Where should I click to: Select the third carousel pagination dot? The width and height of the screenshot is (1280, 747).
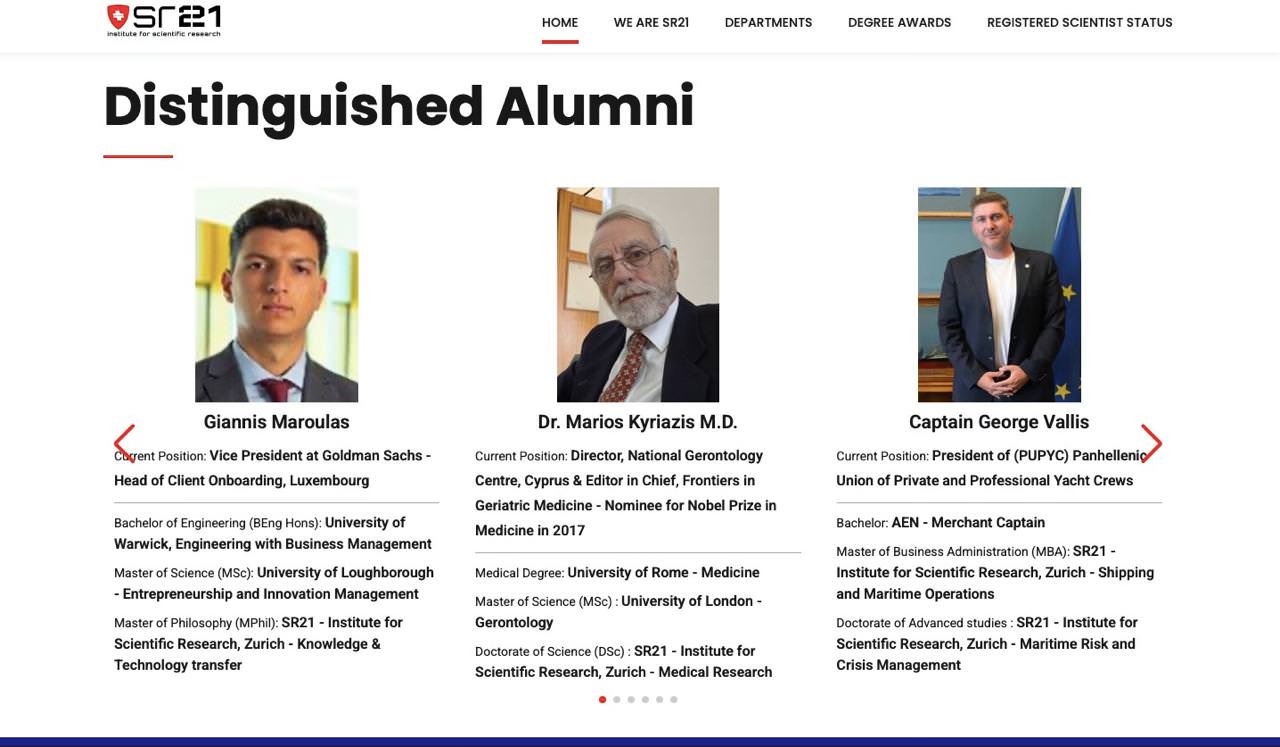(631, 700)
